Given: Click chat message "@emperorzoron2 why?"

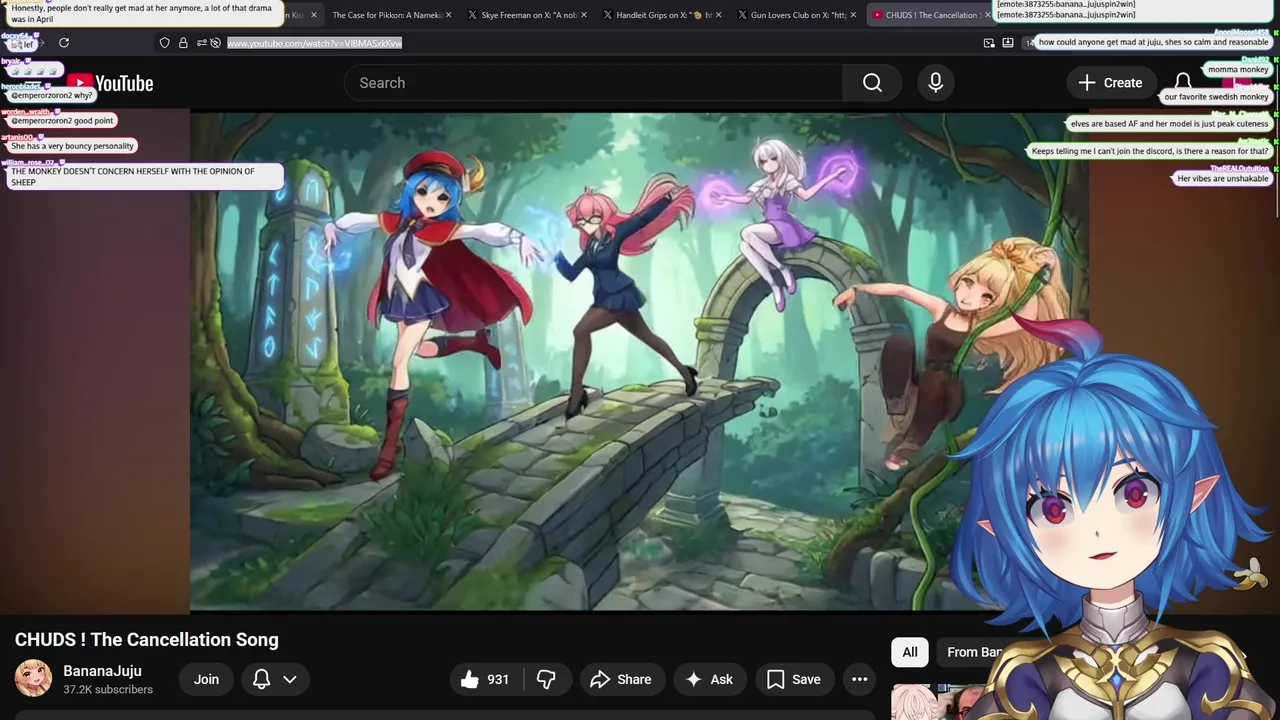Looking at the screenshot, I should tap(52, 96).
